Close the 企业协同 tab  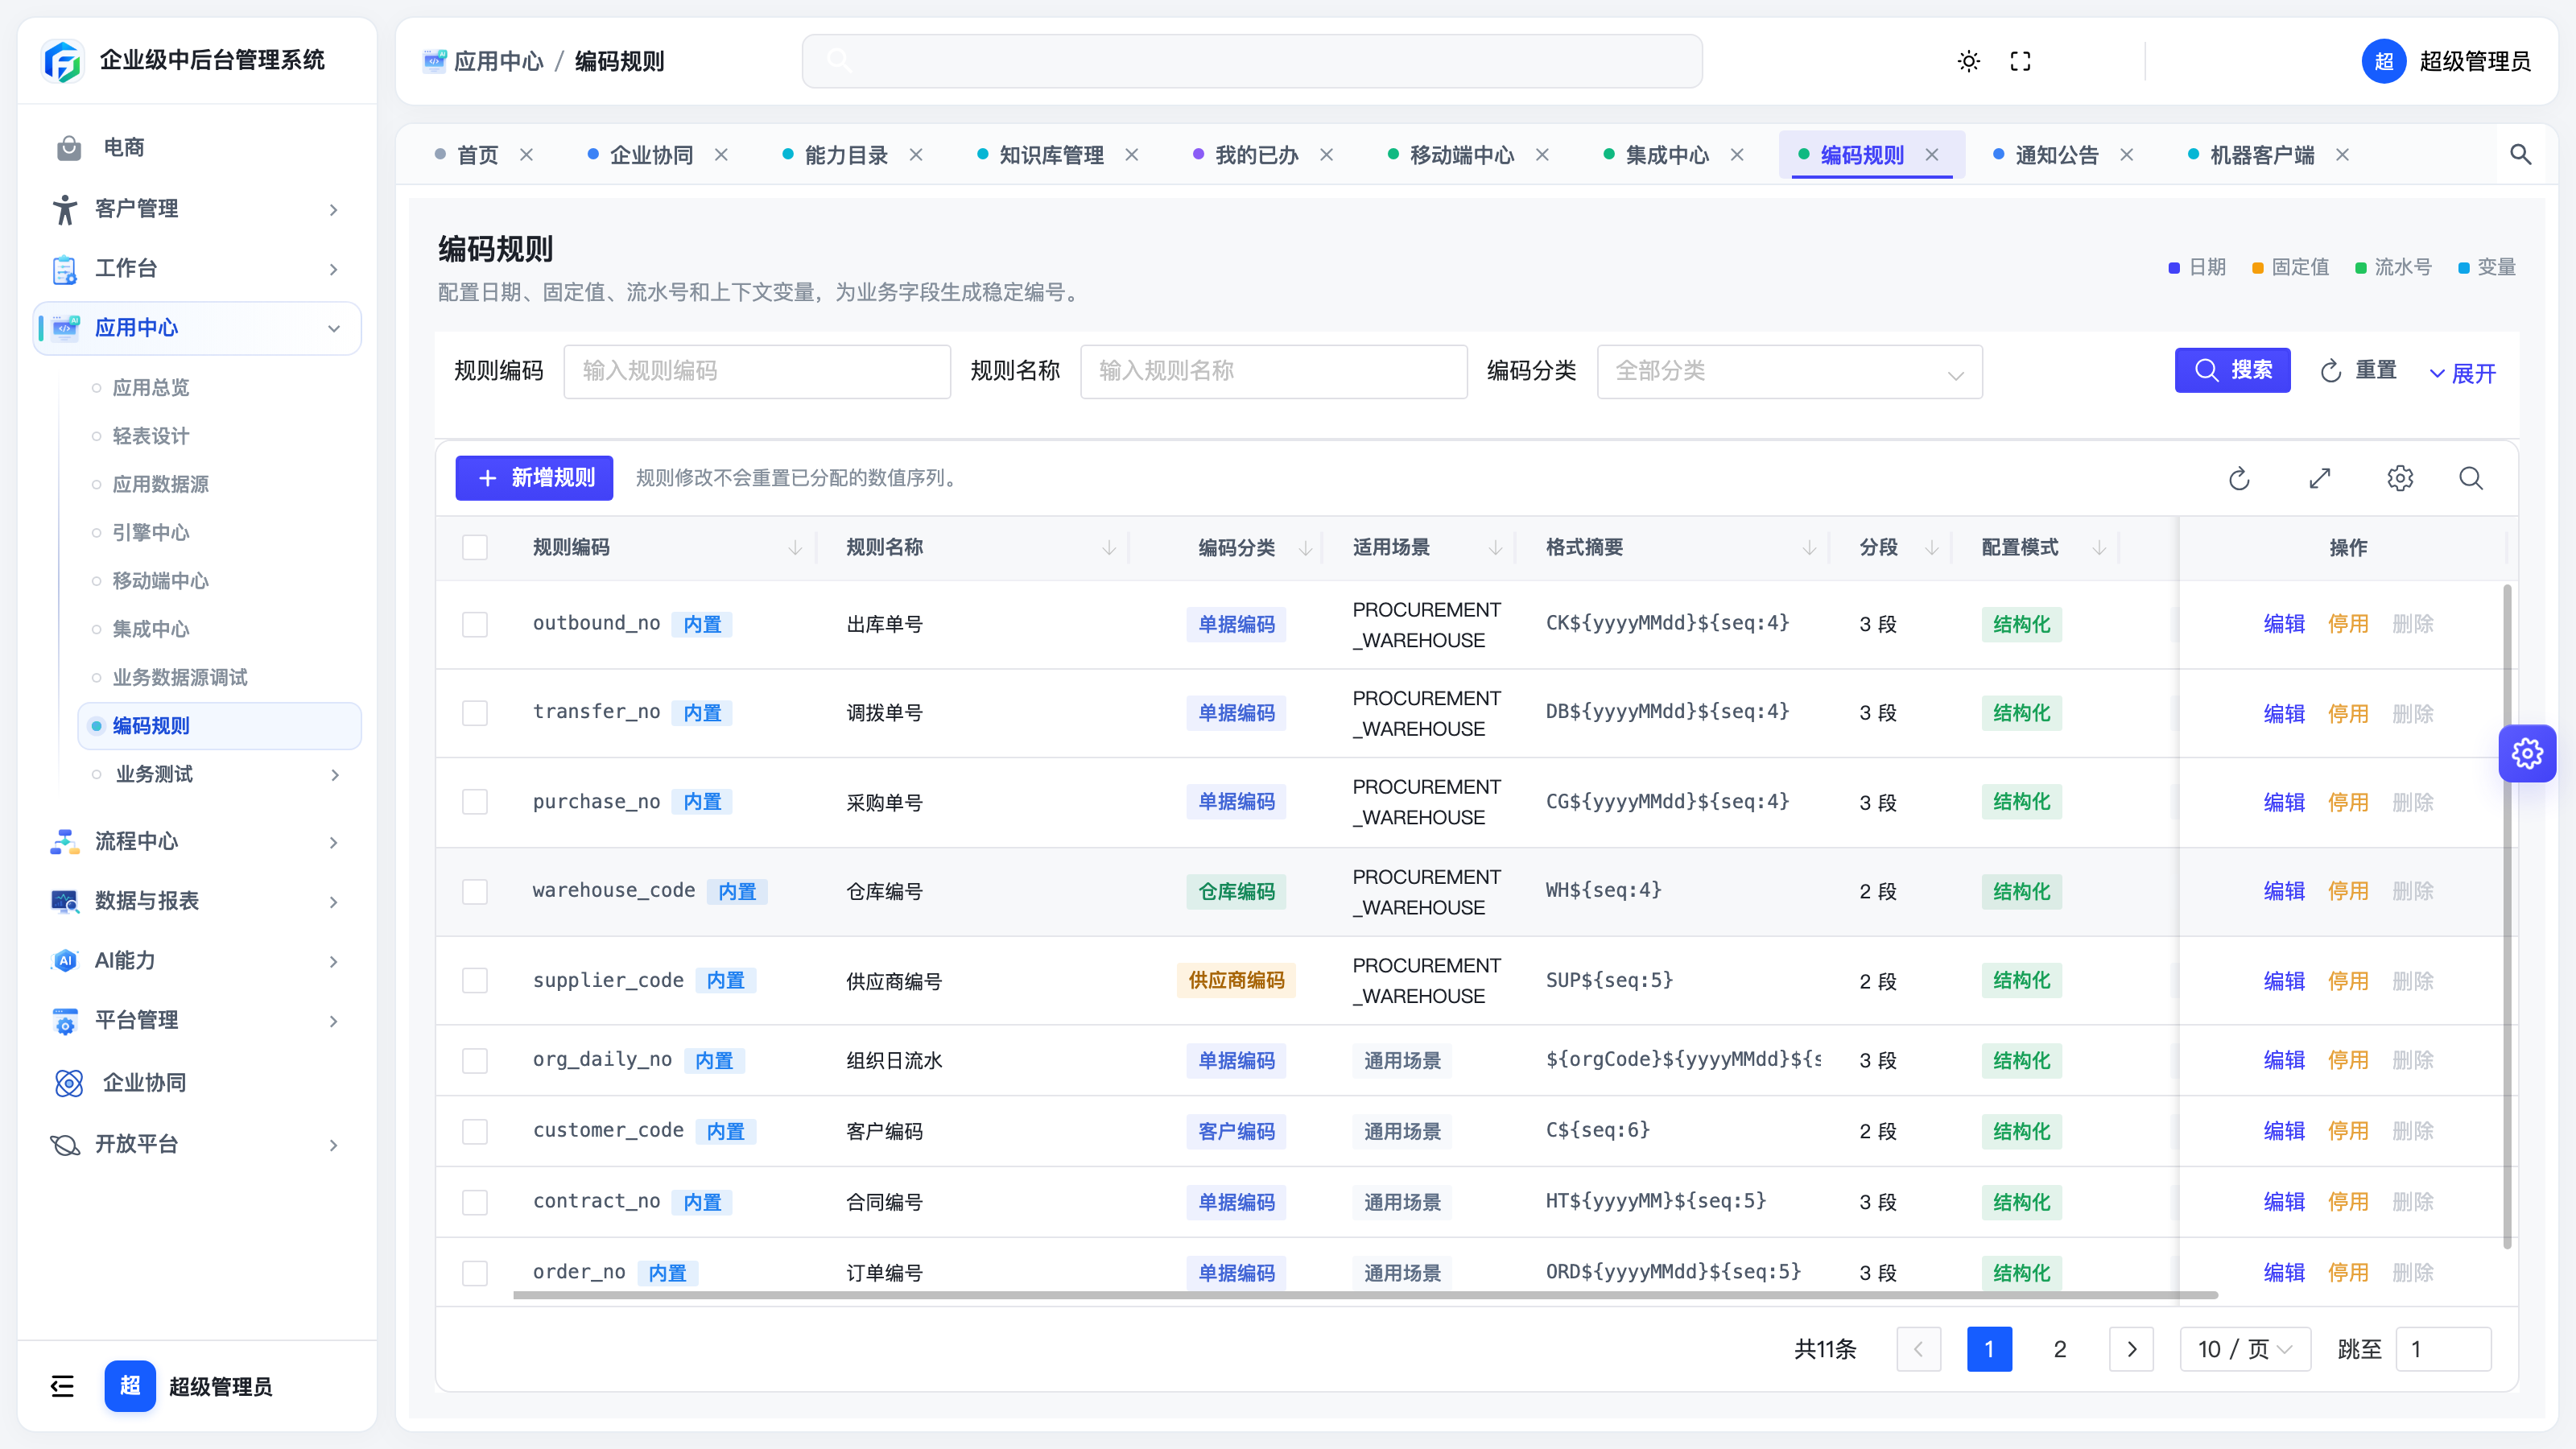(x=721, y=155)
